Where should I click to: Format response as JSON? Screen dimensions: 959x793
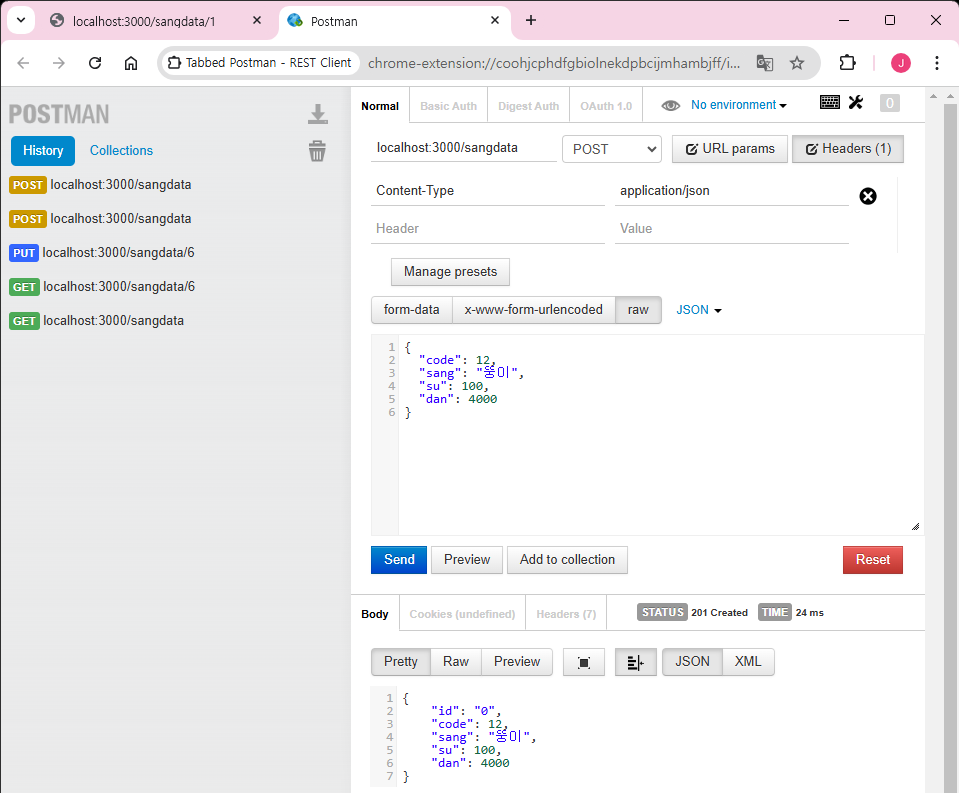pos(692,662)
